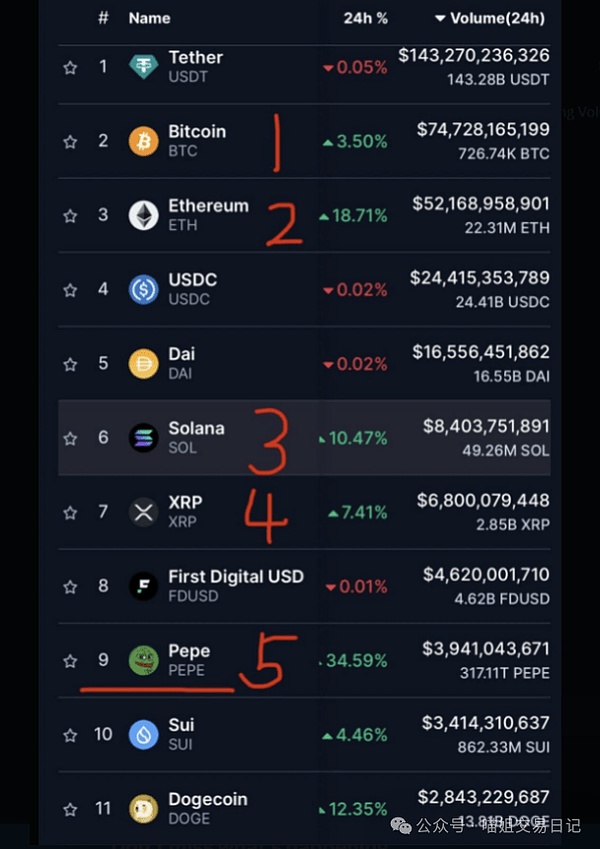Click the Pepe frog logo icon
Screen dimensions: 600x849
pyautogui.click(x=144, y=660)
